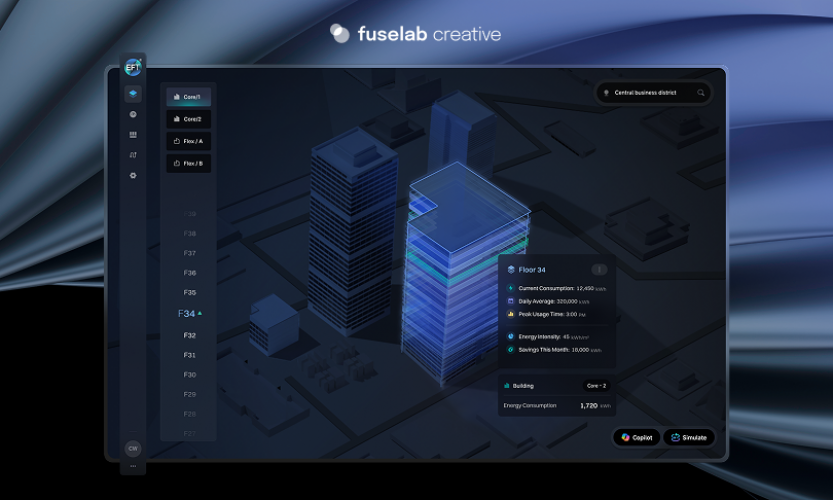
Task: Click the fuselab creative logo
Action: click(x=415, y=33)
